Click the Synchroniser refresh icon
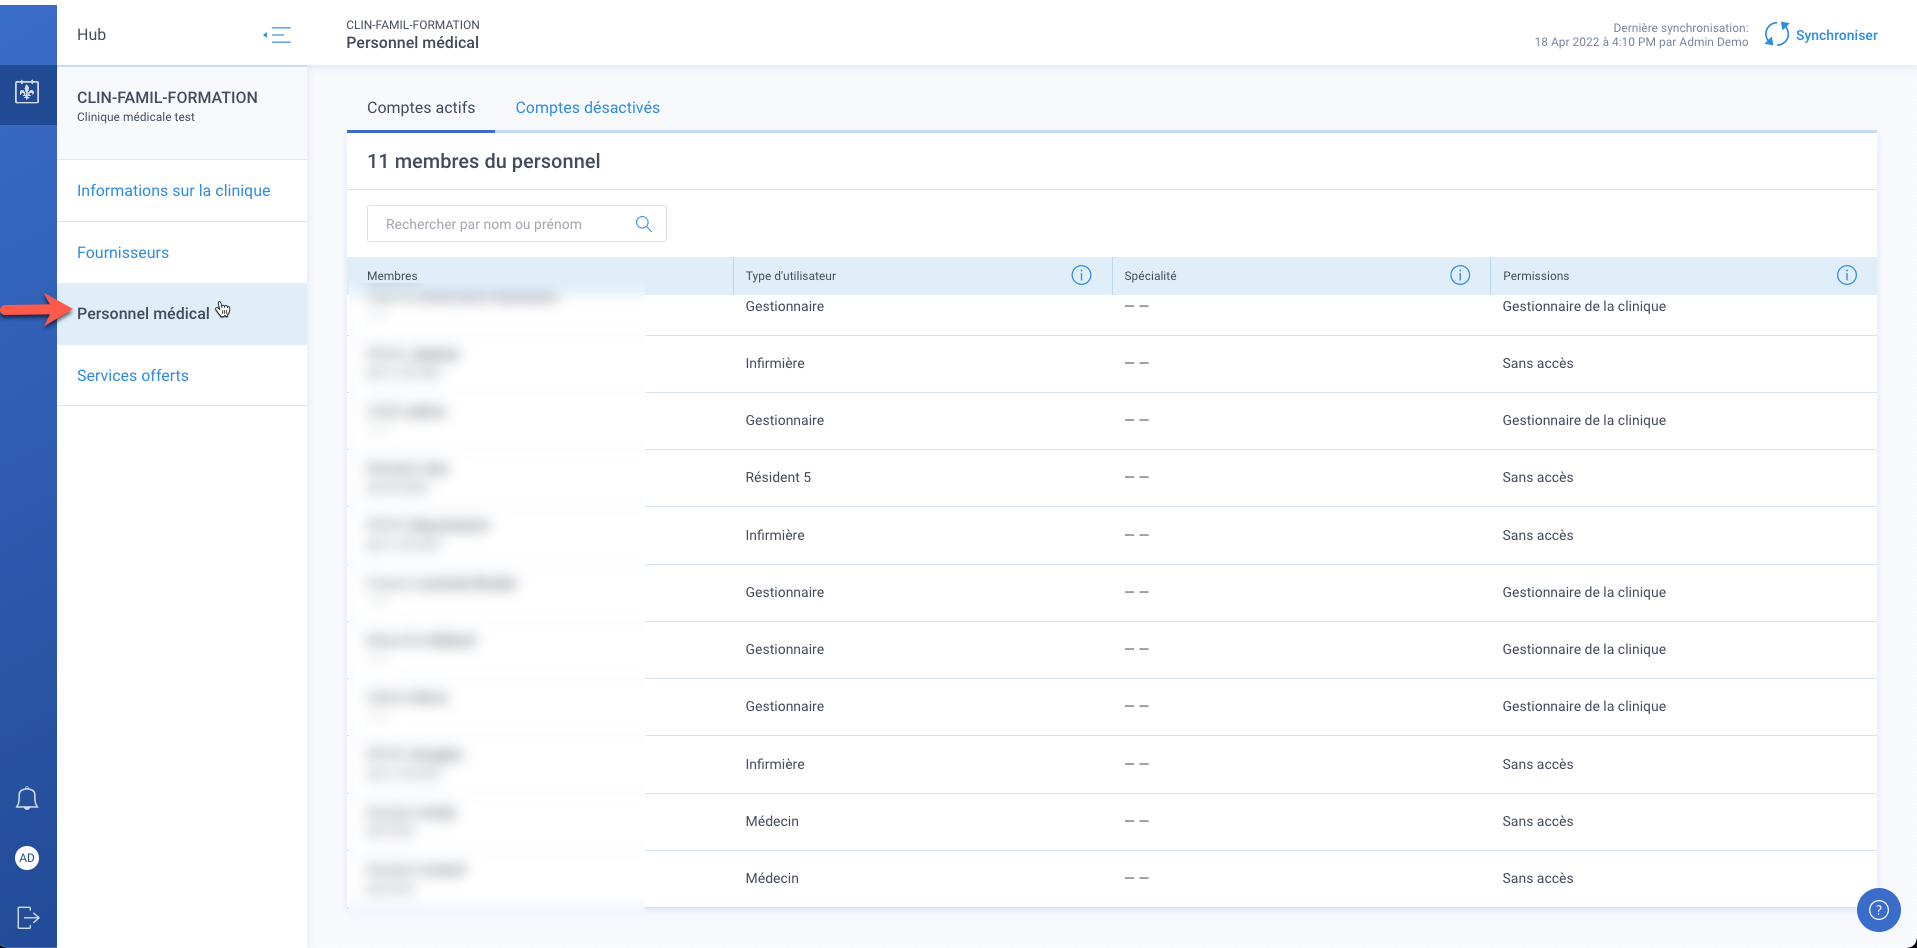The height and width of the screenshot is (948, 1917). click(1777, 34)
